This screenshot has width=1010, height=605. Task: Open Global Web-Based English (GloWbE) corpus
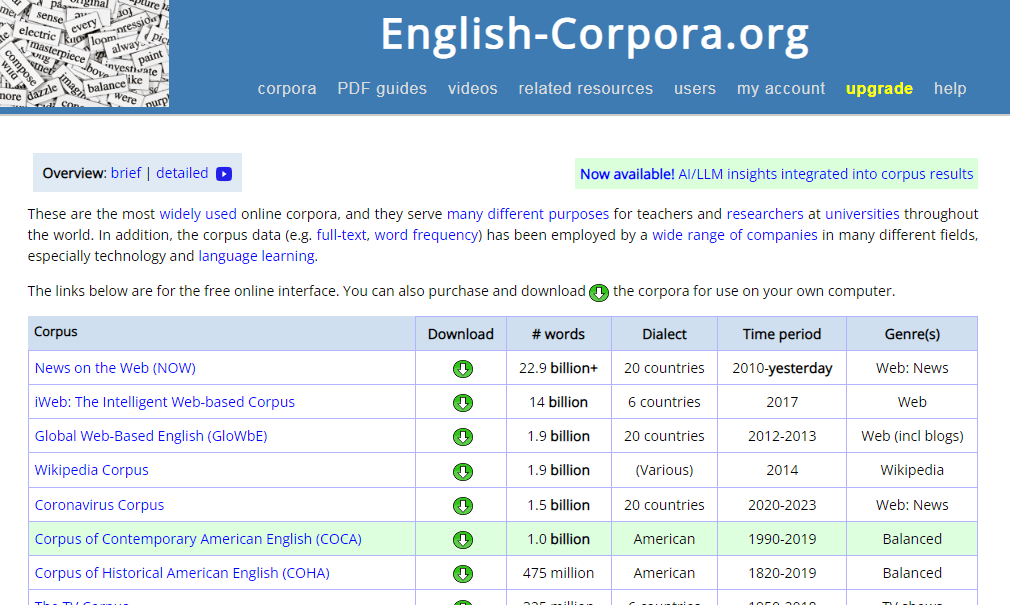(x=151, y=436)
